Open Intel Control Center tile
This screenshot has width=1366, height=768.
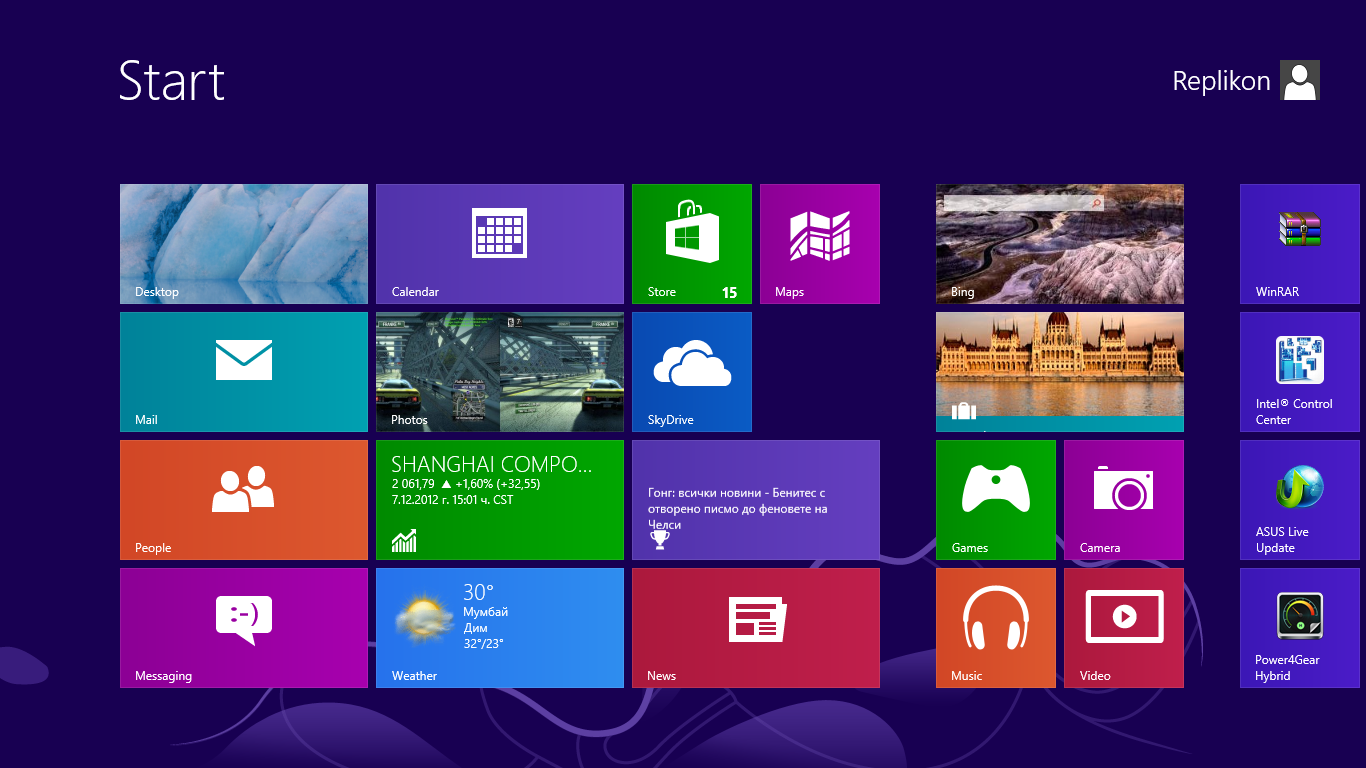(1299, 371)
